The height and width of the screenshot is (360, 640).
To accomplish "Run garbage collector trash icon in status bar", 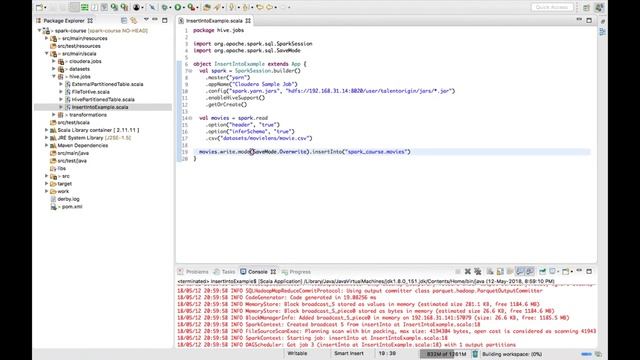I will (x=475, y=354).
